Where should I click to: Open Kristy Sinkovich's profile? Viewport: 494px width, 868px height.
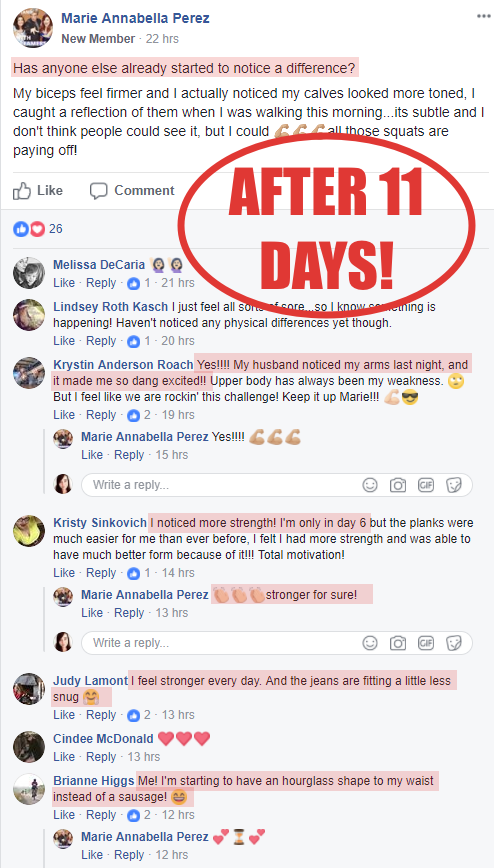coord(100,523)
